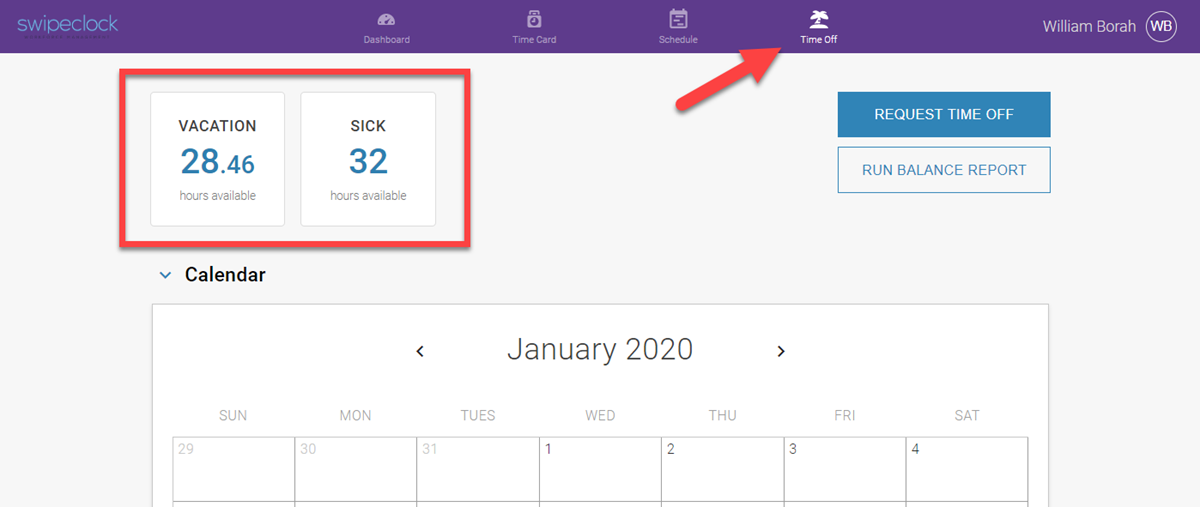Switch to the Time Card tab label
The image size is (1200, 507).
click(534, 40)
